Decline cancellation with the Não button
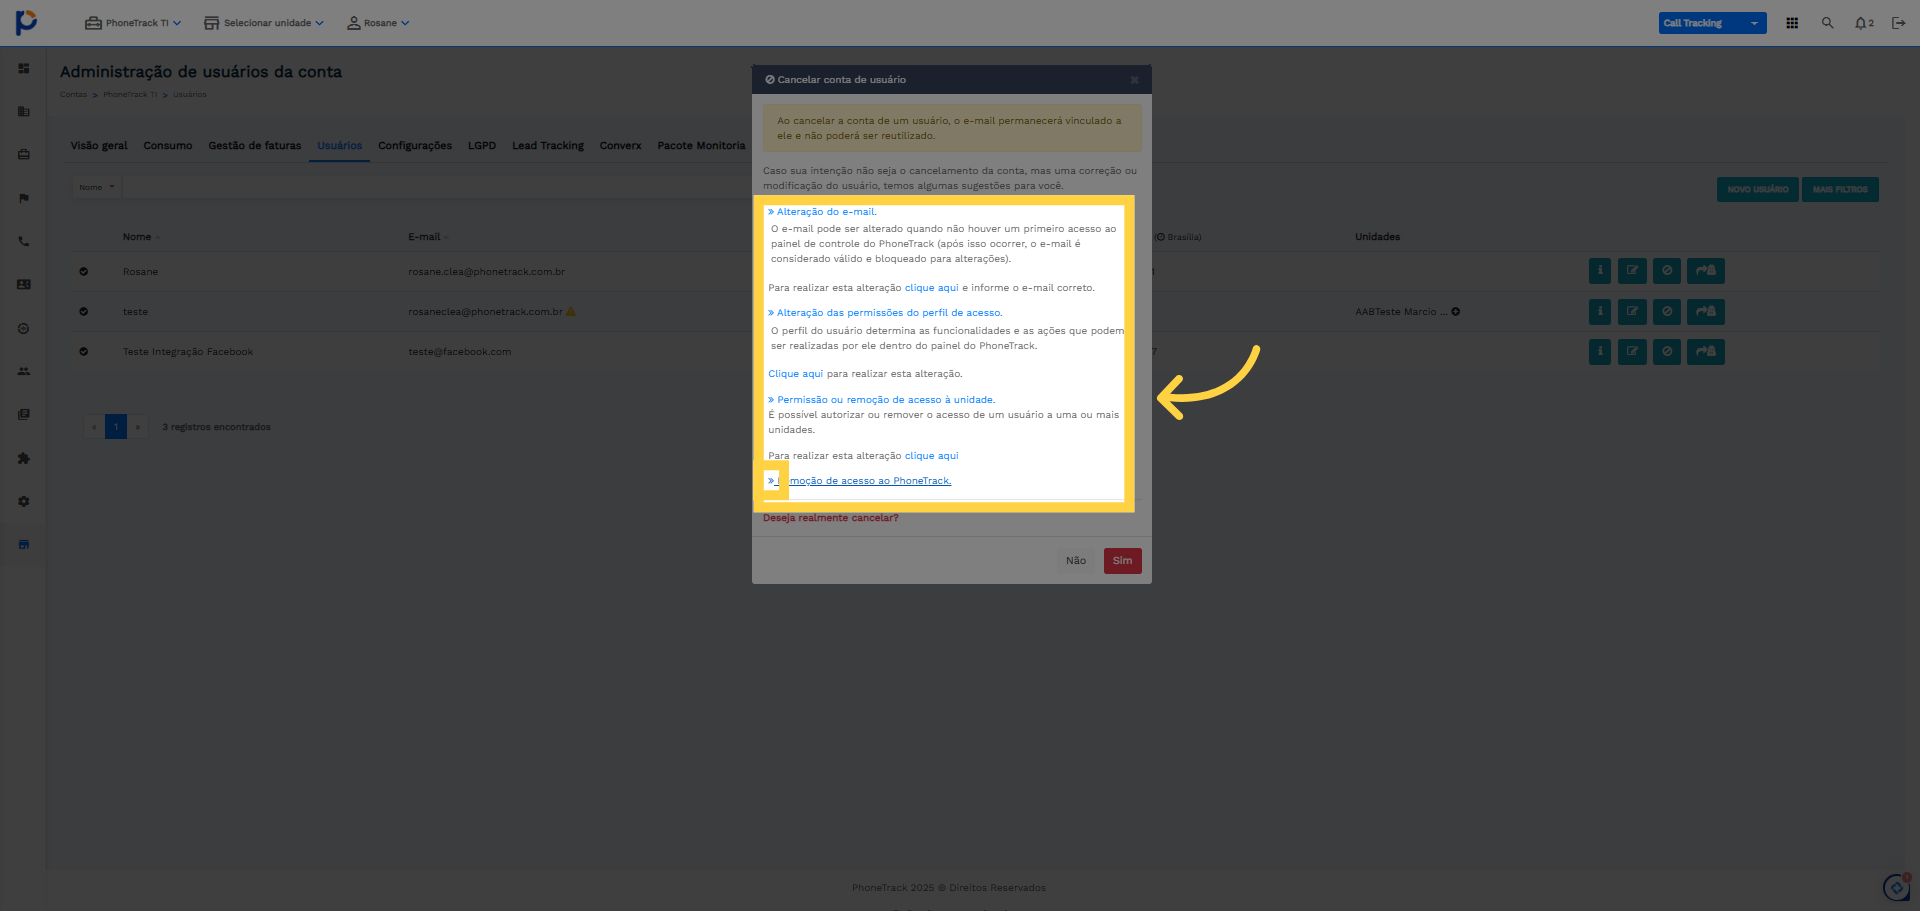1920x911 pixels. (x=1076, y=561)
